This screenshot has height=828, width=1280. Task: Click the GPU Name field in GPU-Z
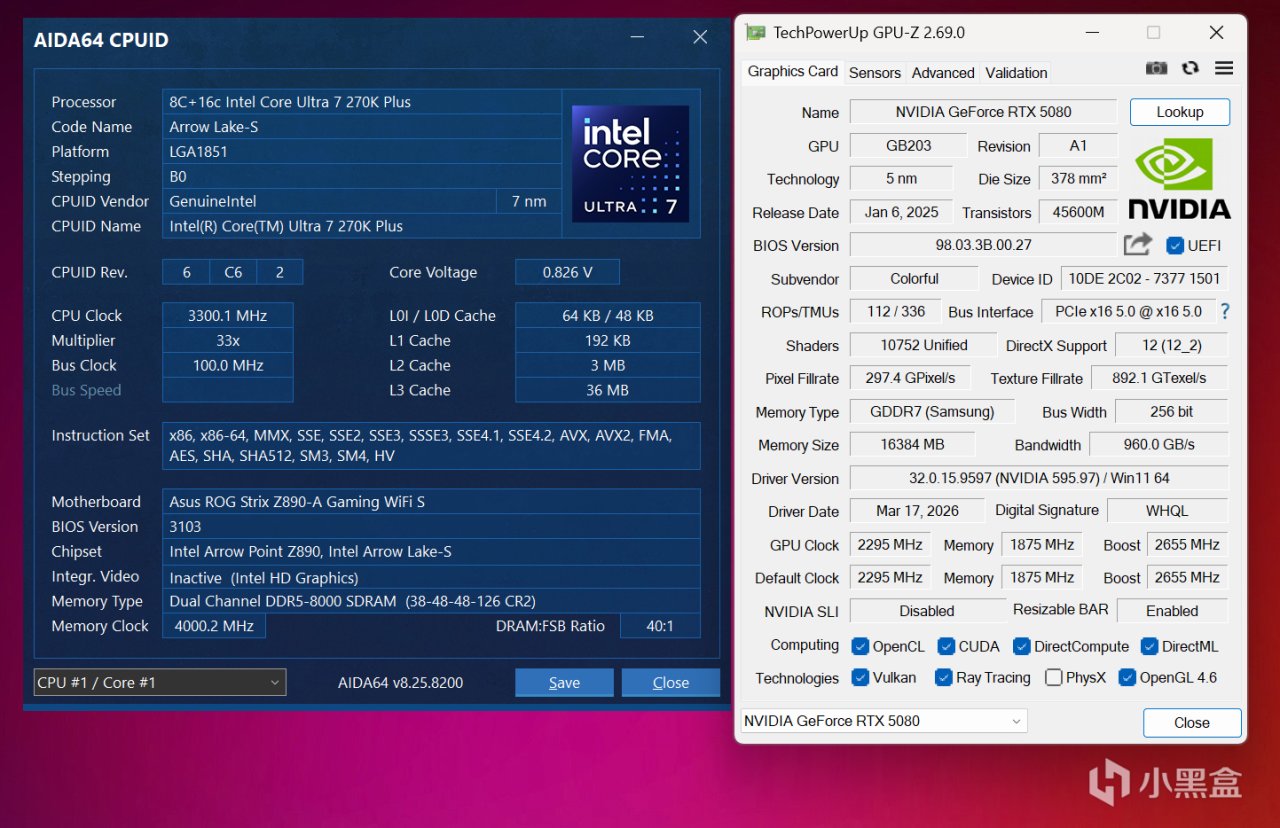[x=983, y=112]
